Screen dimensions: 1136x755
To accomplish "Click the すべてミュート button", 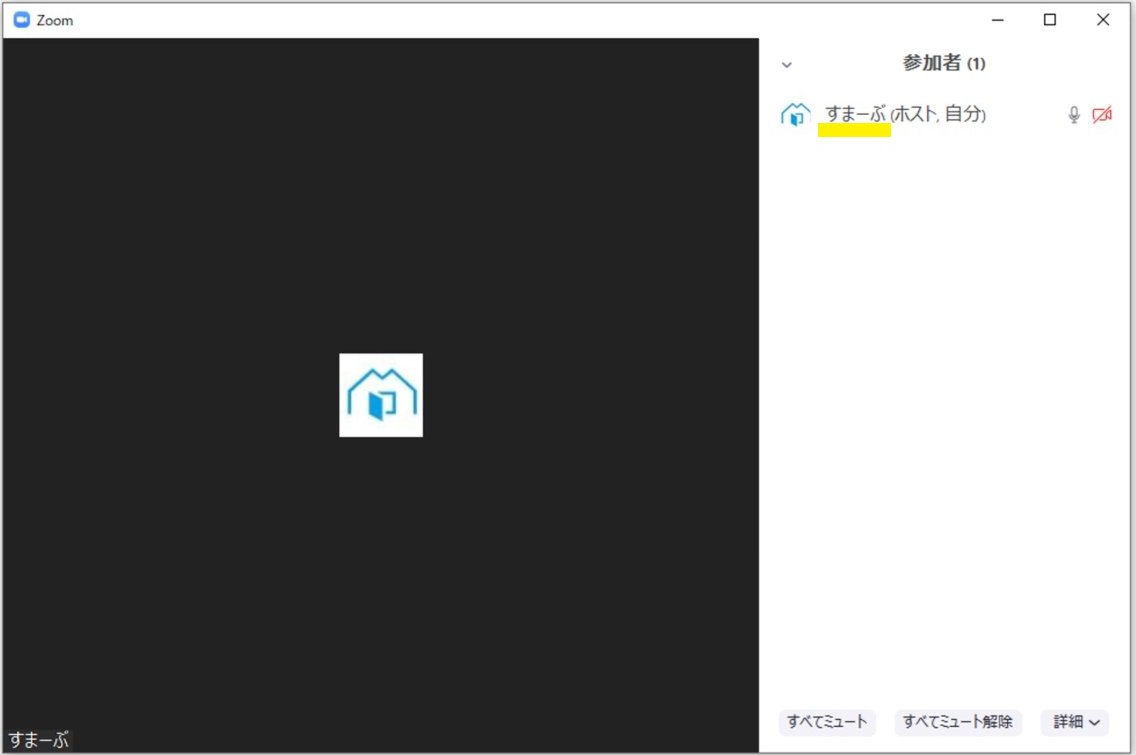I will (x=827, y=722).
